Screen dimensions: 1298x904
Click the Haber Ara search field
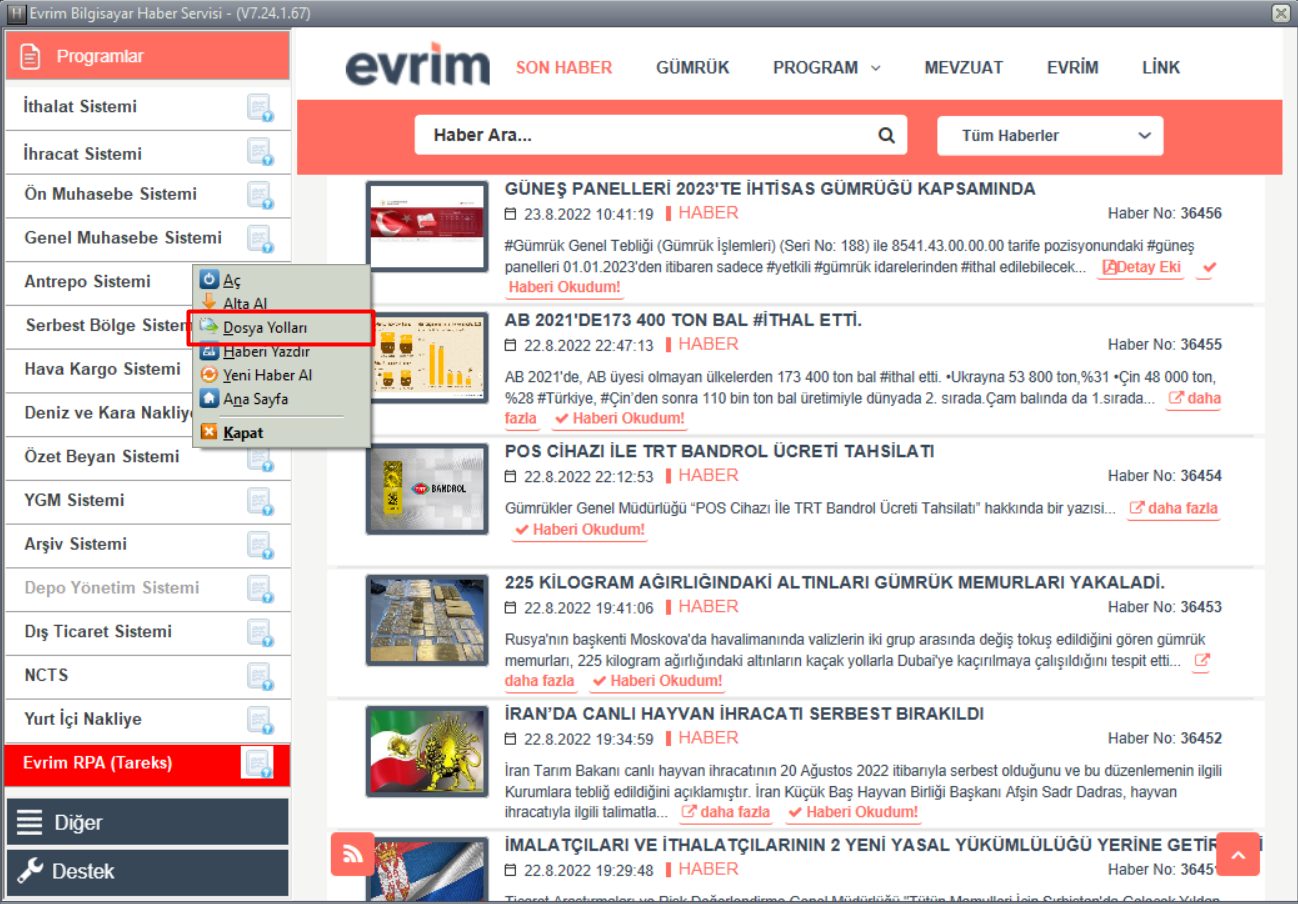[x=660, y=135]
